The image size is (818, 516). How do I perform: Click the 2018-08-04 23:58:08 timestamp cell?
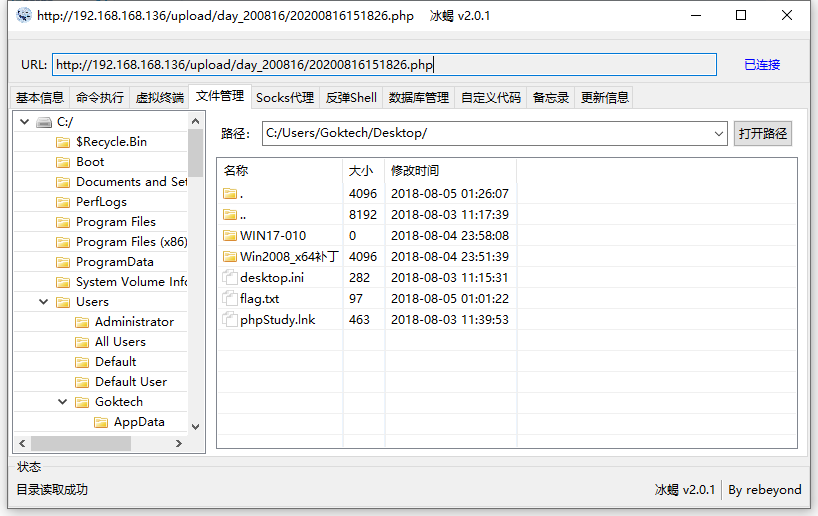tap(450, 236)
